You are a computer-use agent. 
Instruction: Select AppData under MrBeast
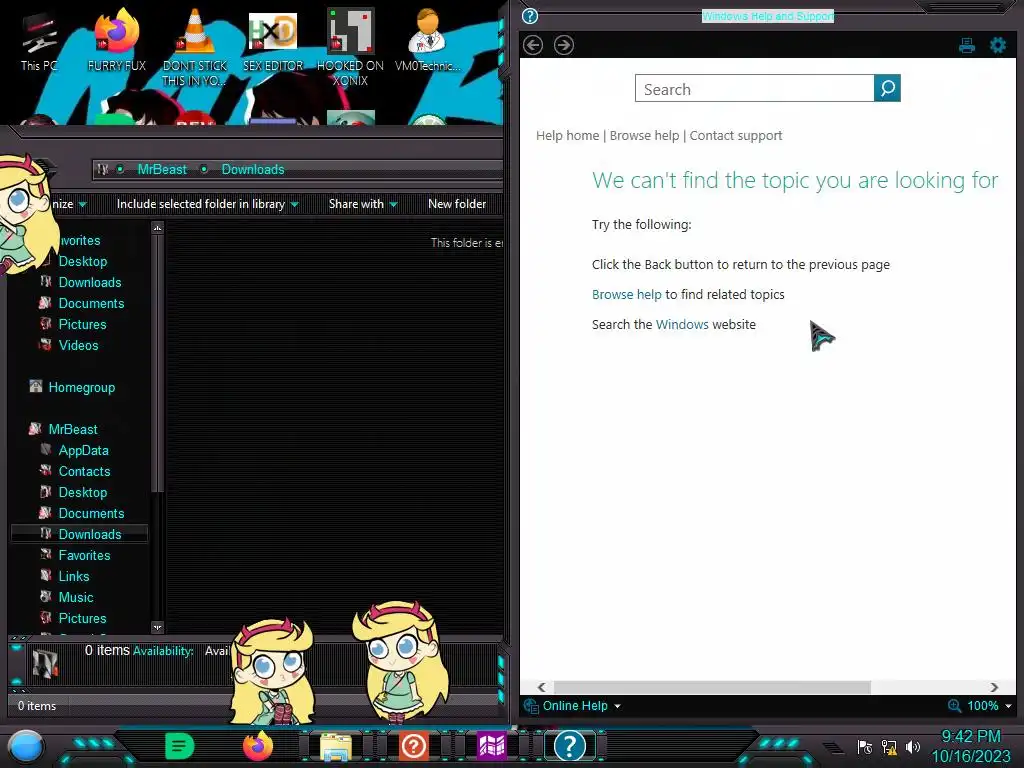tap(84, 450)
